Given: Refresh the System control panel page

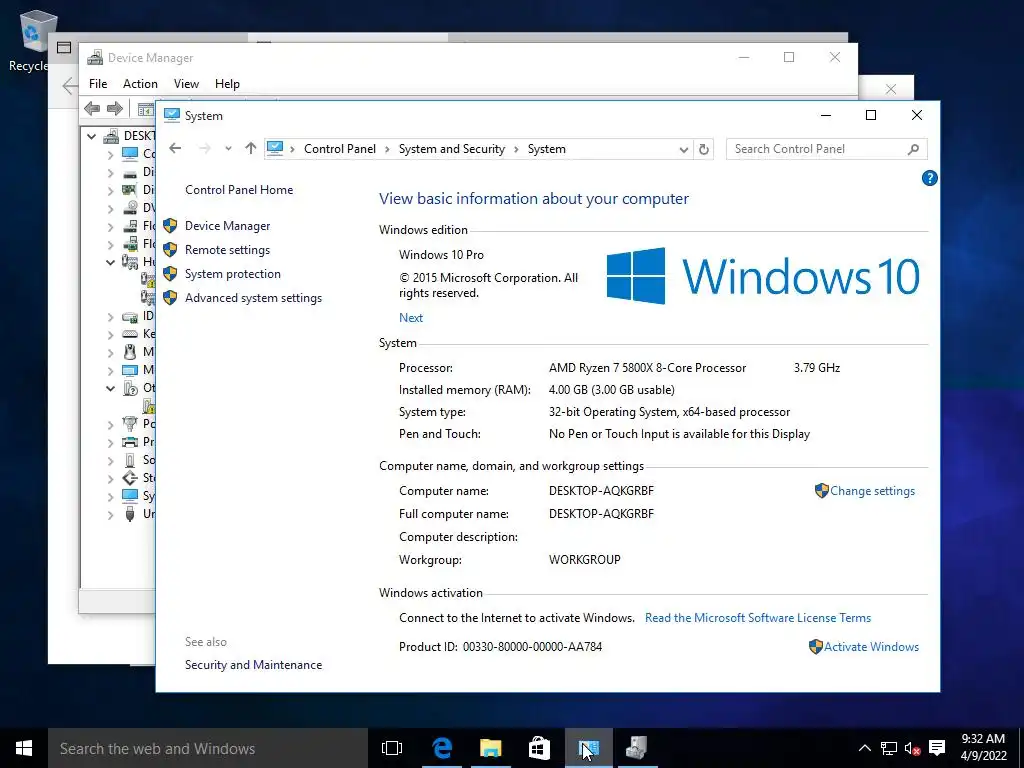Looking at the screenshot, I should pyautogui.click(x=703, y=149).
